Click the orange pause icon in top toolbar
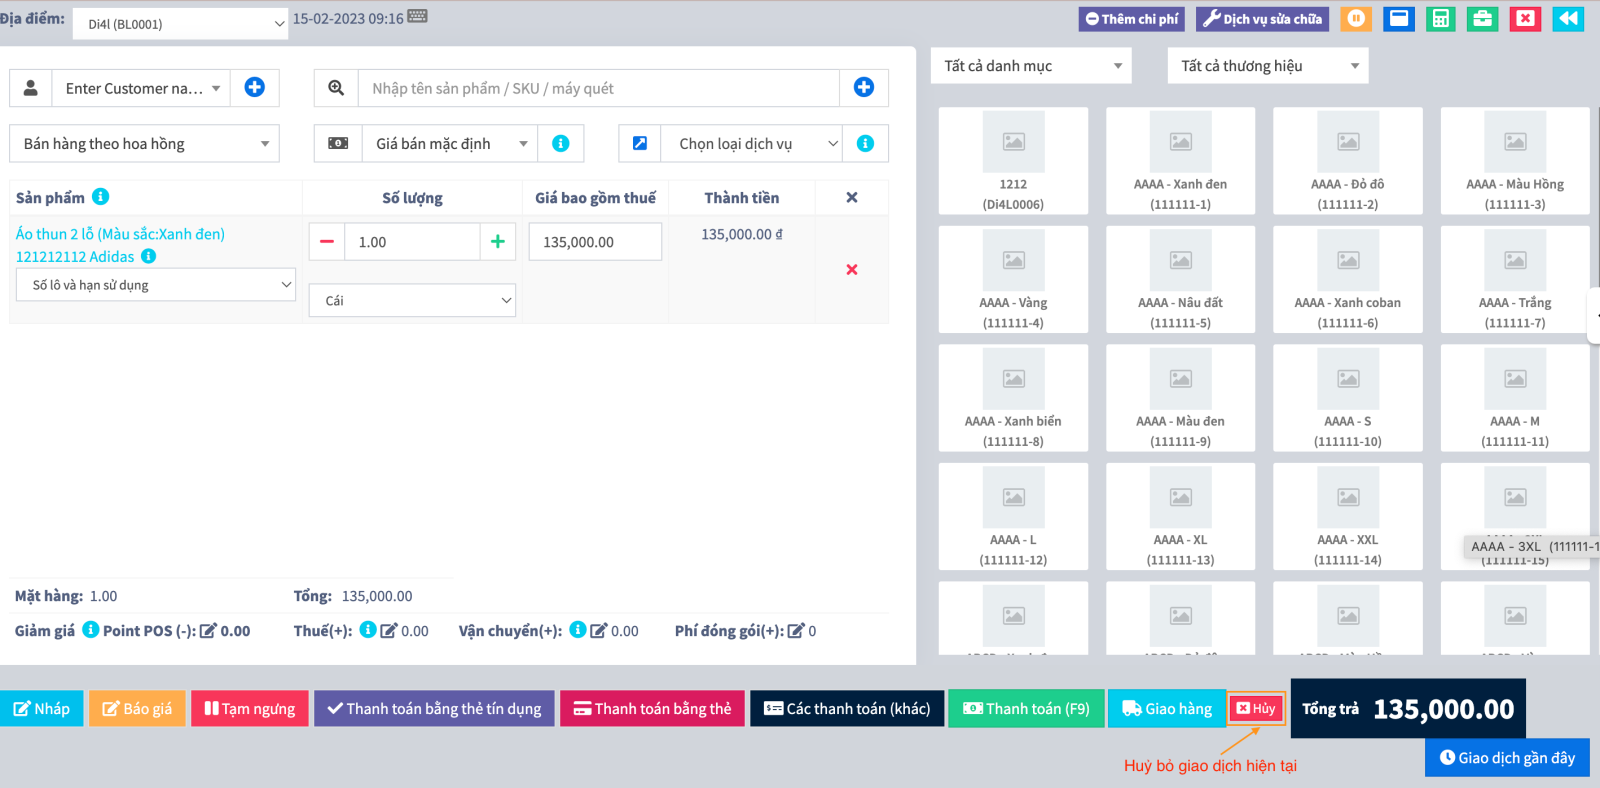Viewport: 1600px width, 788px height. click(1355, 19)
